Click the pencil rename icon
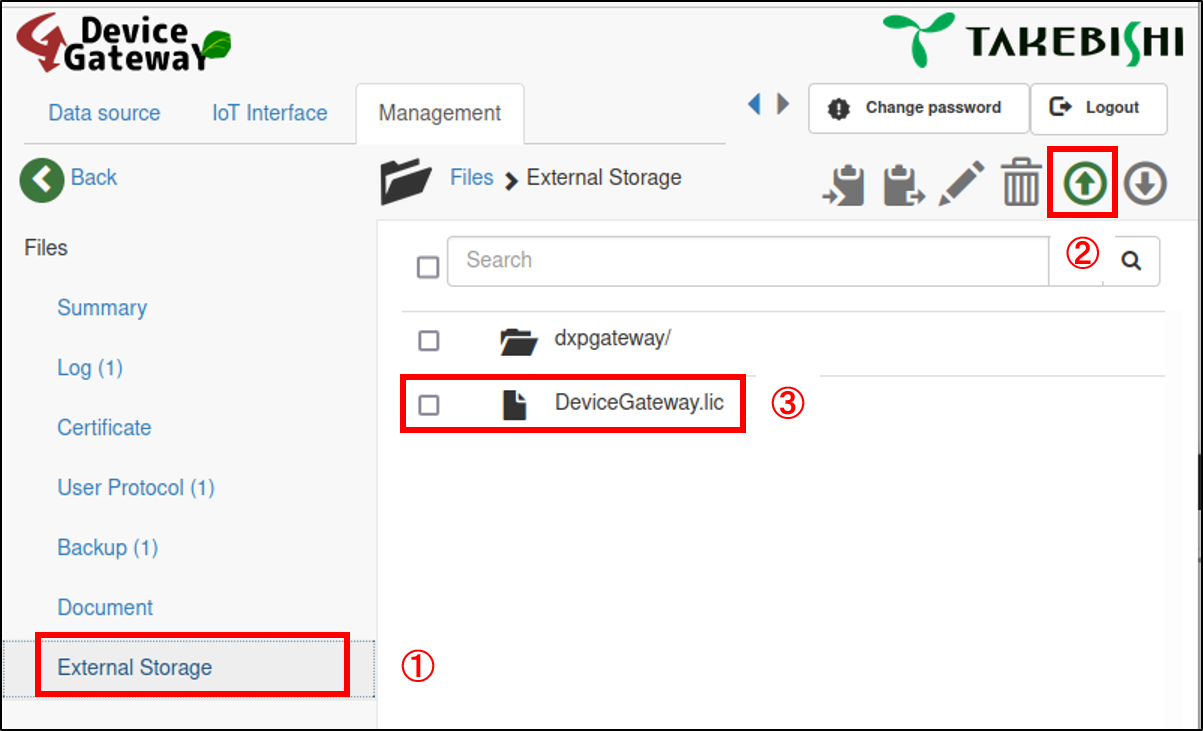Image resolution: width=1203 pixels, height=731 pixels. [x=961, y=184]
